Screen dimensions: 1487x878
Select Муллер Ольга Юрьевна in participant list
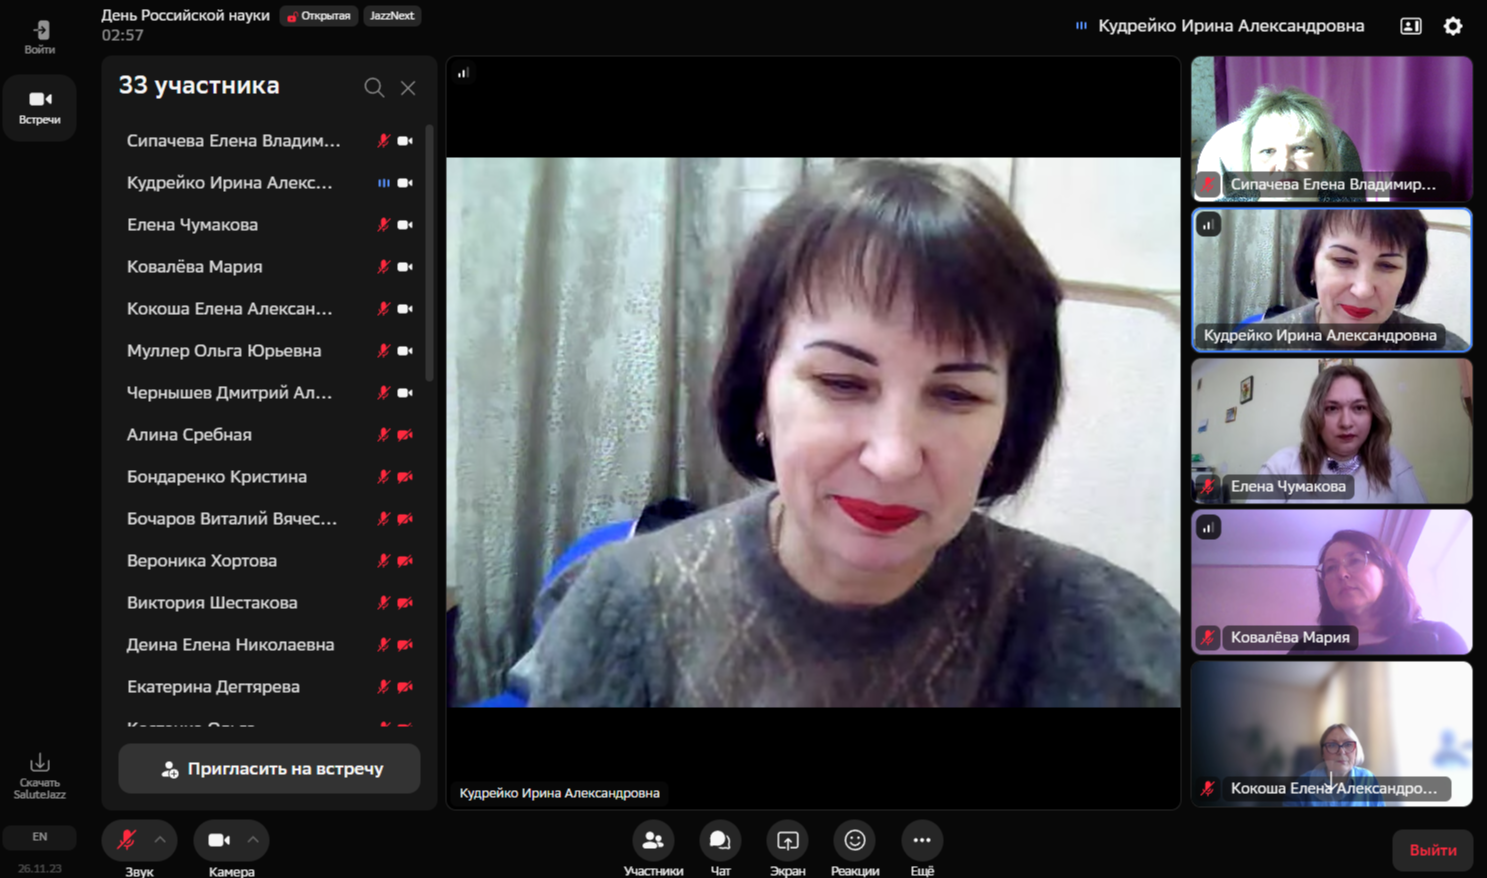click(x=224, y=351)
